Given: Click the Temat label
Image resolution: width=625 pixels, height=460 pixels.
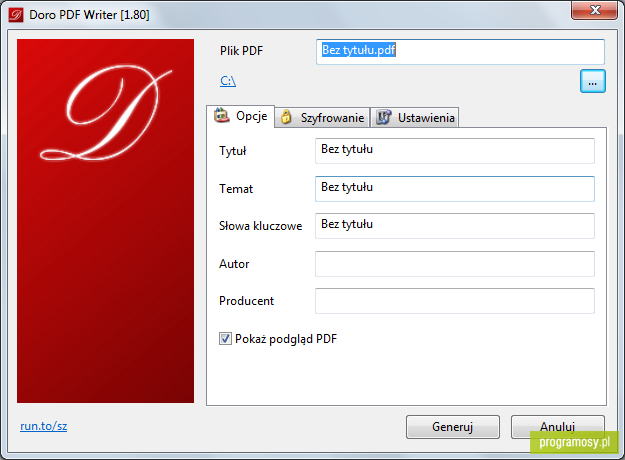Looking at the screenshot, I should pyautogui.click(x=236, y=189).
